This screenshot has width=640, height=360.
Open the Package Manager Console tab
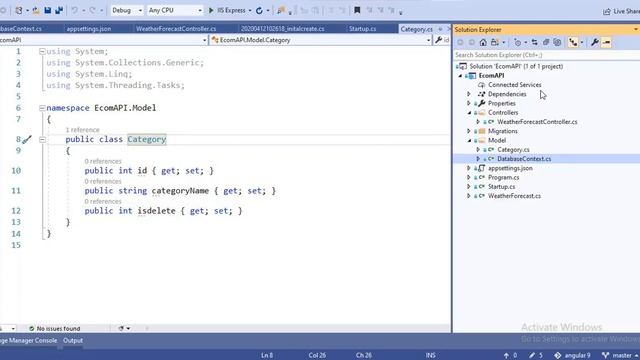pos(28,340)
